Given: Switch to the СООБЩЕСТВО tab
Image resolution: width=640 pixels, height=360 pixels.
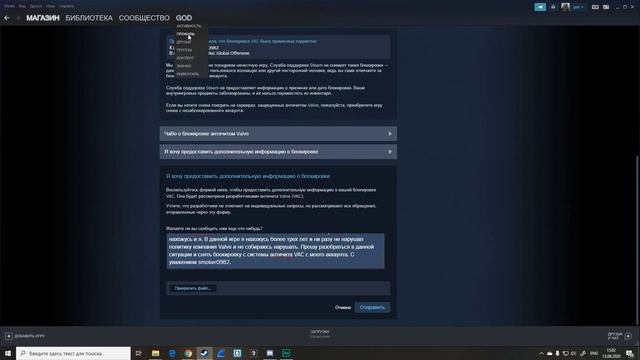Looking at the screenshot, I should click(x=144, y=18).
